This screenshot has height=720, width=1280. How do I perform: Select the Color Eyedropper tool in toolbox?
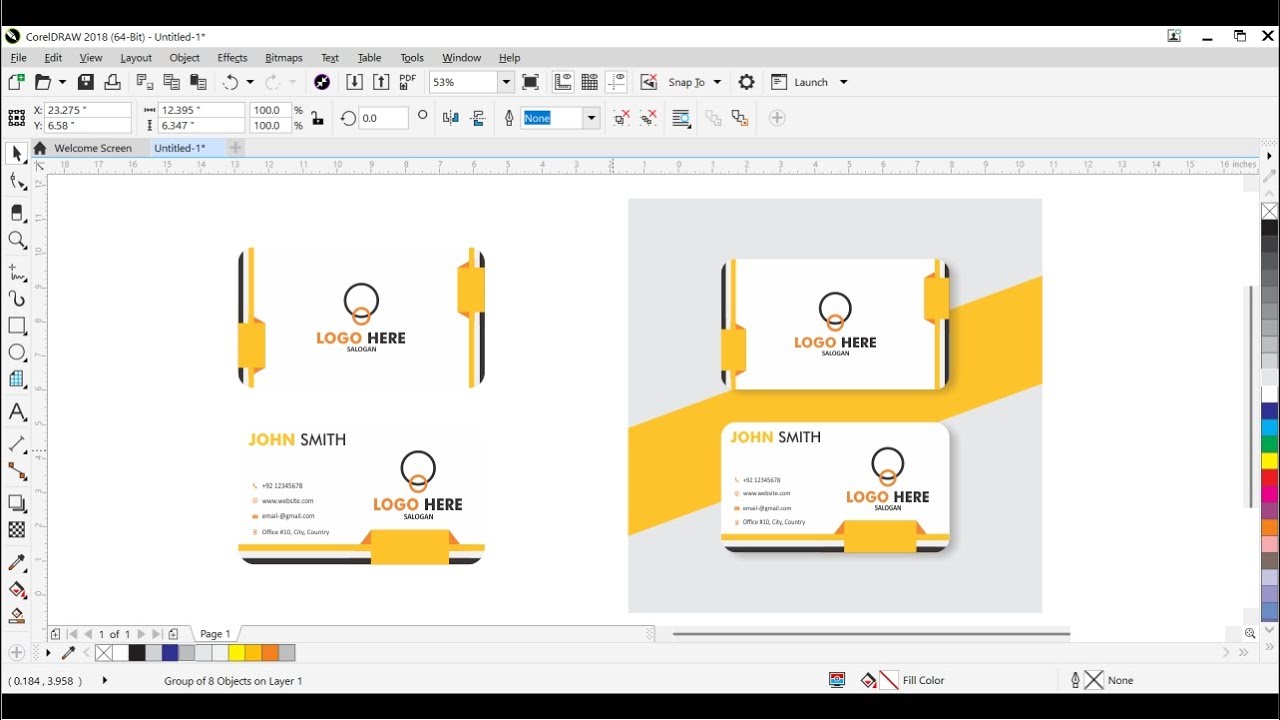point(16,563)
